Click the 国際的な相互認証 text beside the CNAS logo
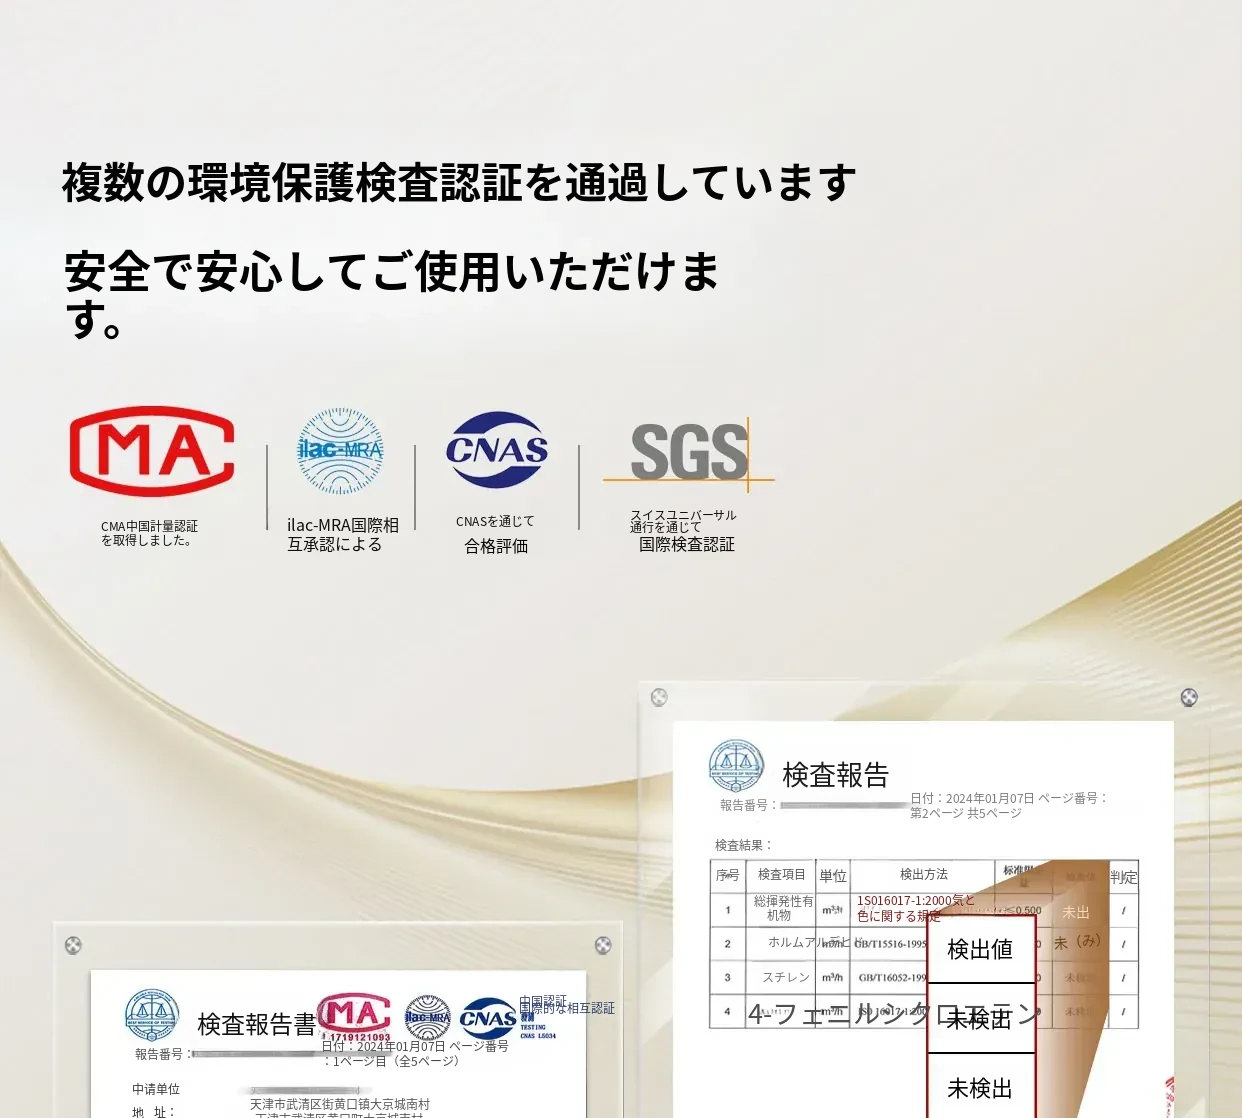 [567, 1008]
